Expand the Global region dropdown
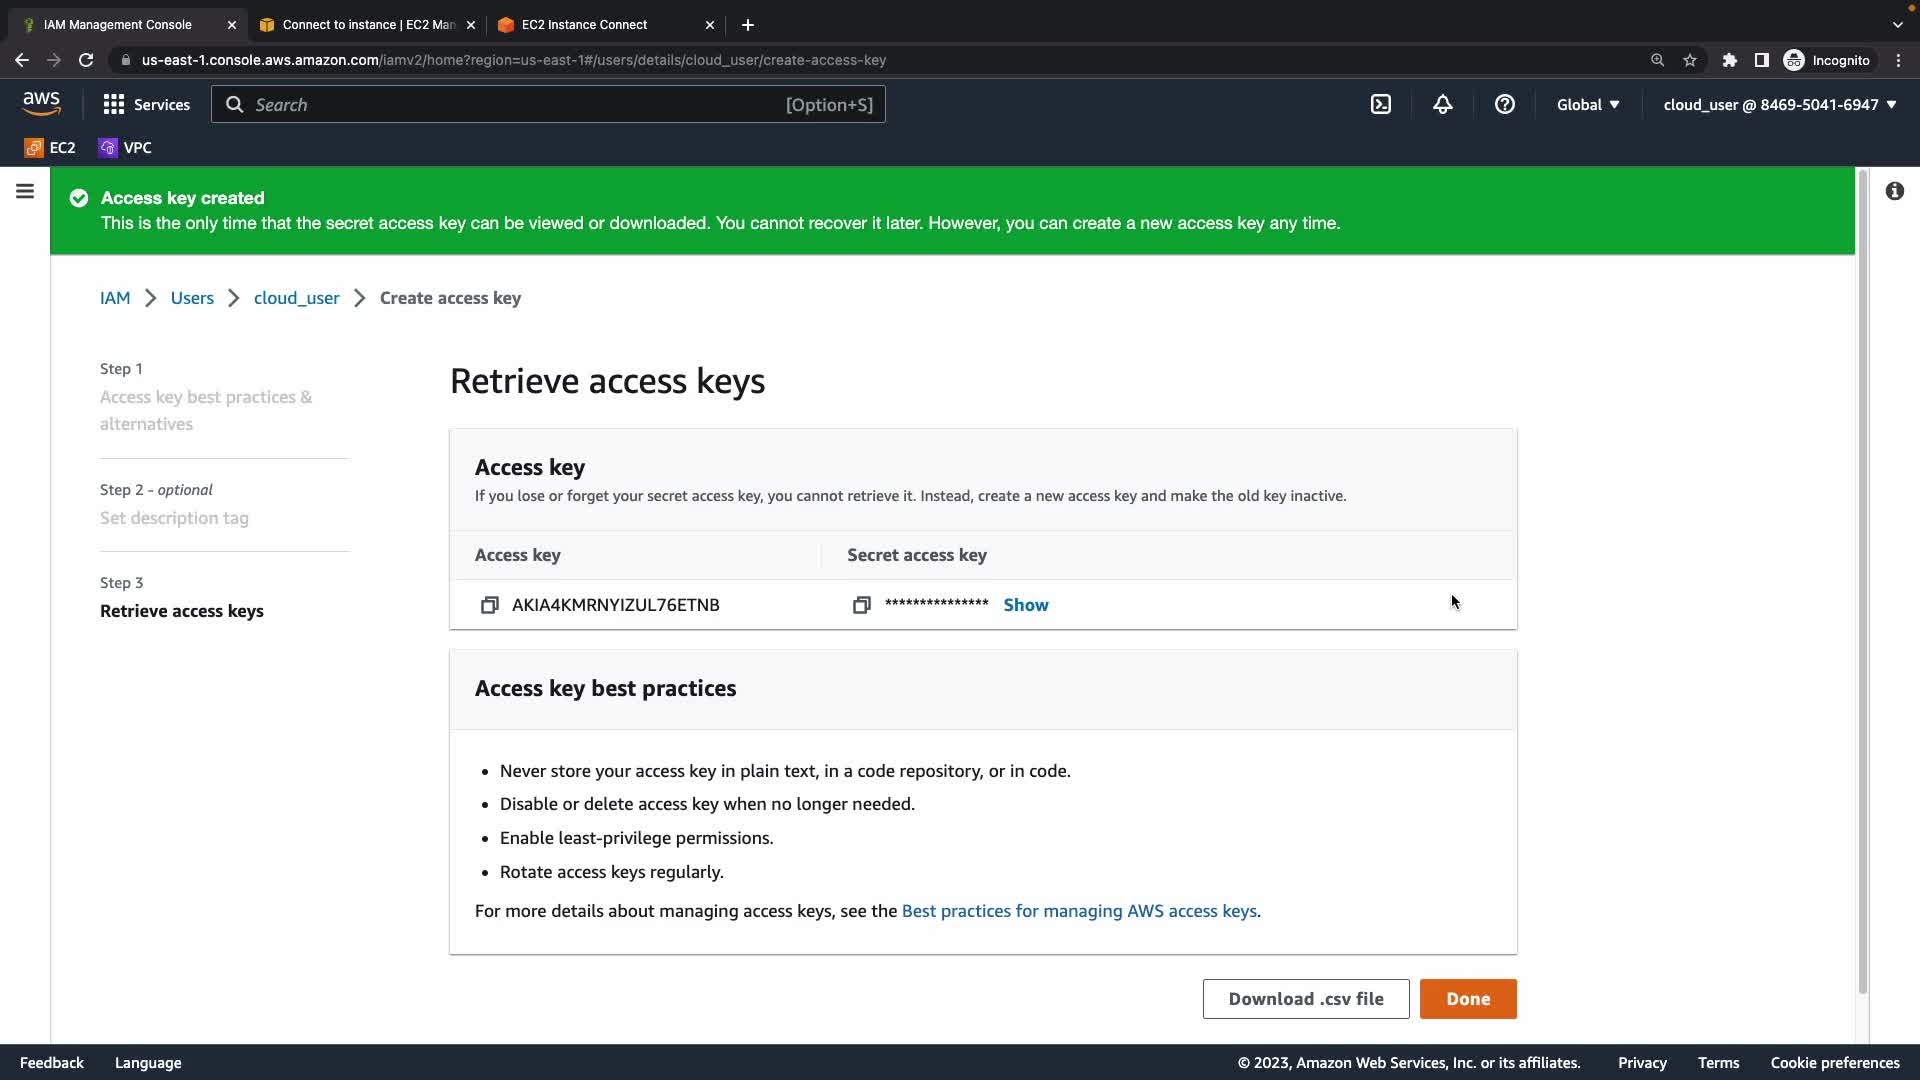The width and height of the screenshot is (1920, 1080). click(x=1587, y=105)
